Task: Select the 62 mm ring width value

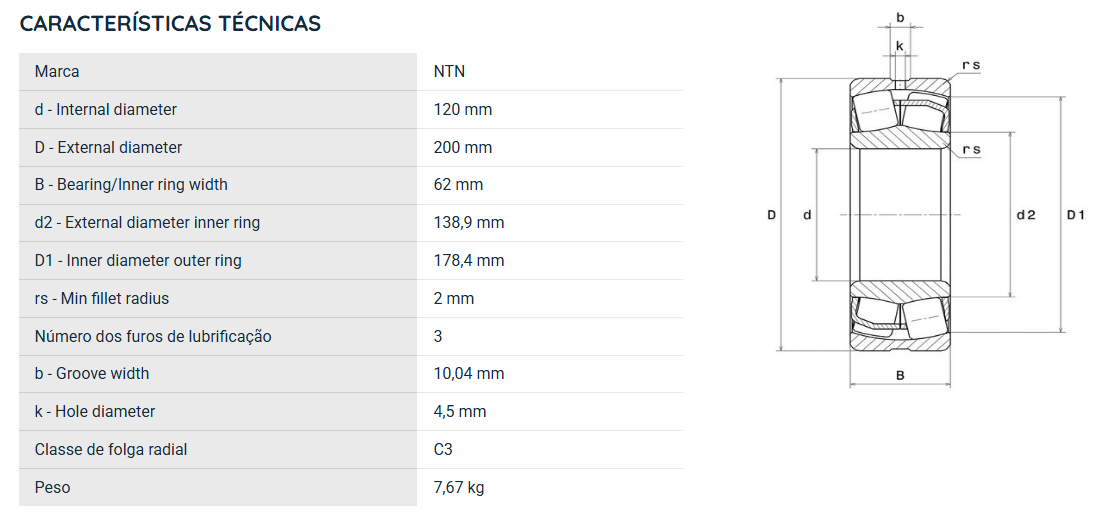Action: (x=458, y=185)
